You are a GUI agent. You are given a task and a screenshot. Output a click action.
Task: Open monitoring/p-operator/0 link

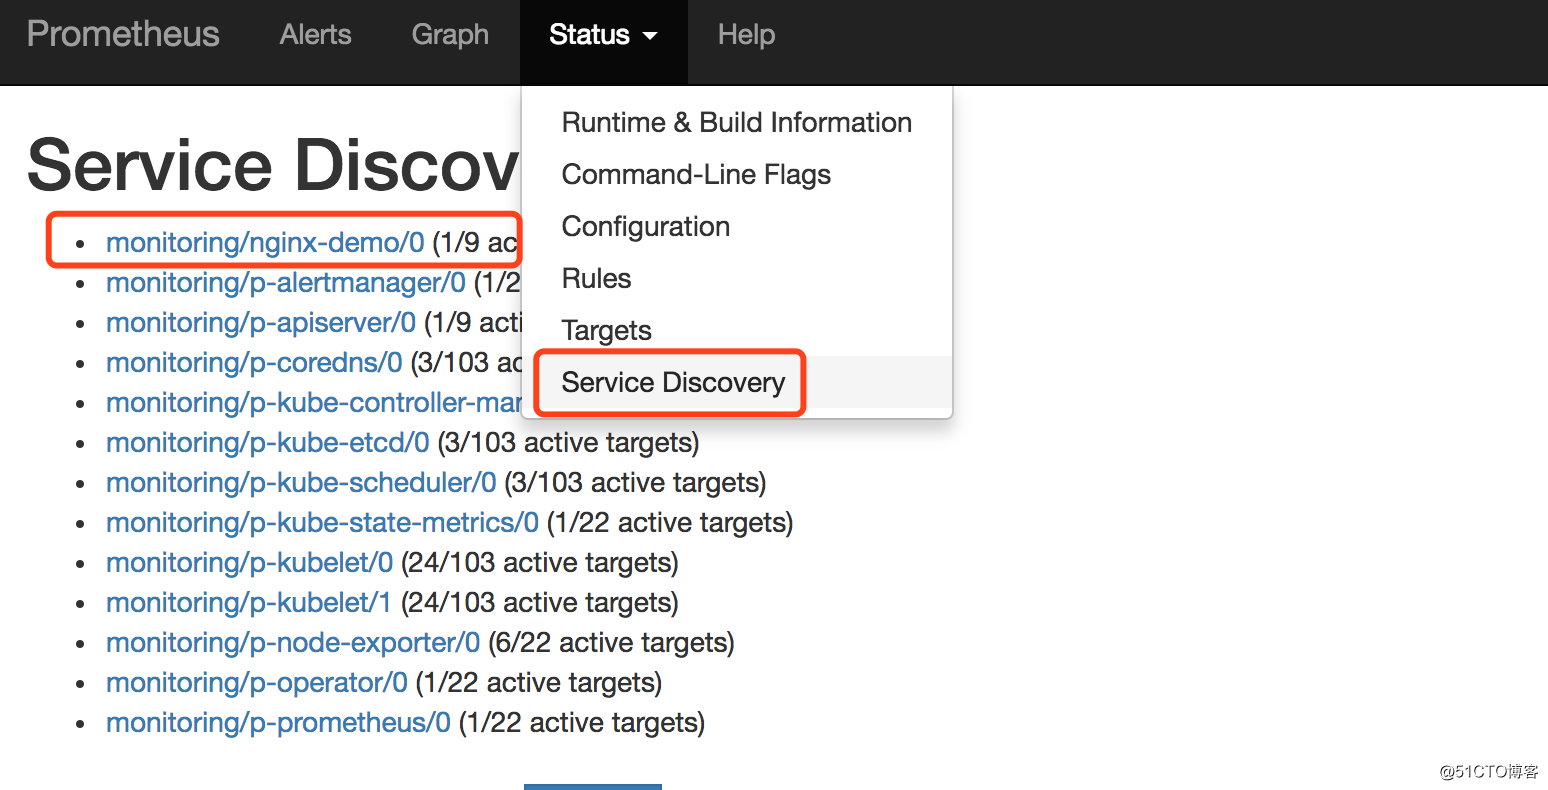[257, 682]
